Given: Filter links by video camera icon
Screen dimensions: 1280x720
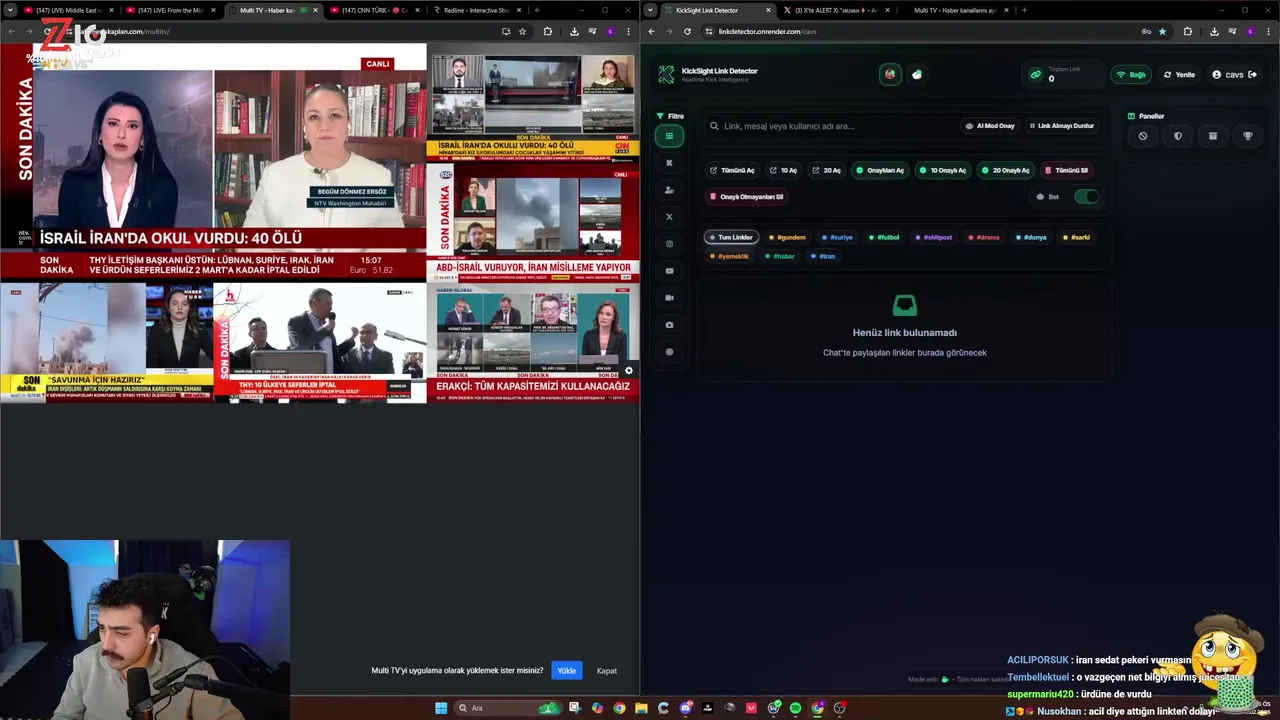Looking at the screenshot, I should pos(669,298).
